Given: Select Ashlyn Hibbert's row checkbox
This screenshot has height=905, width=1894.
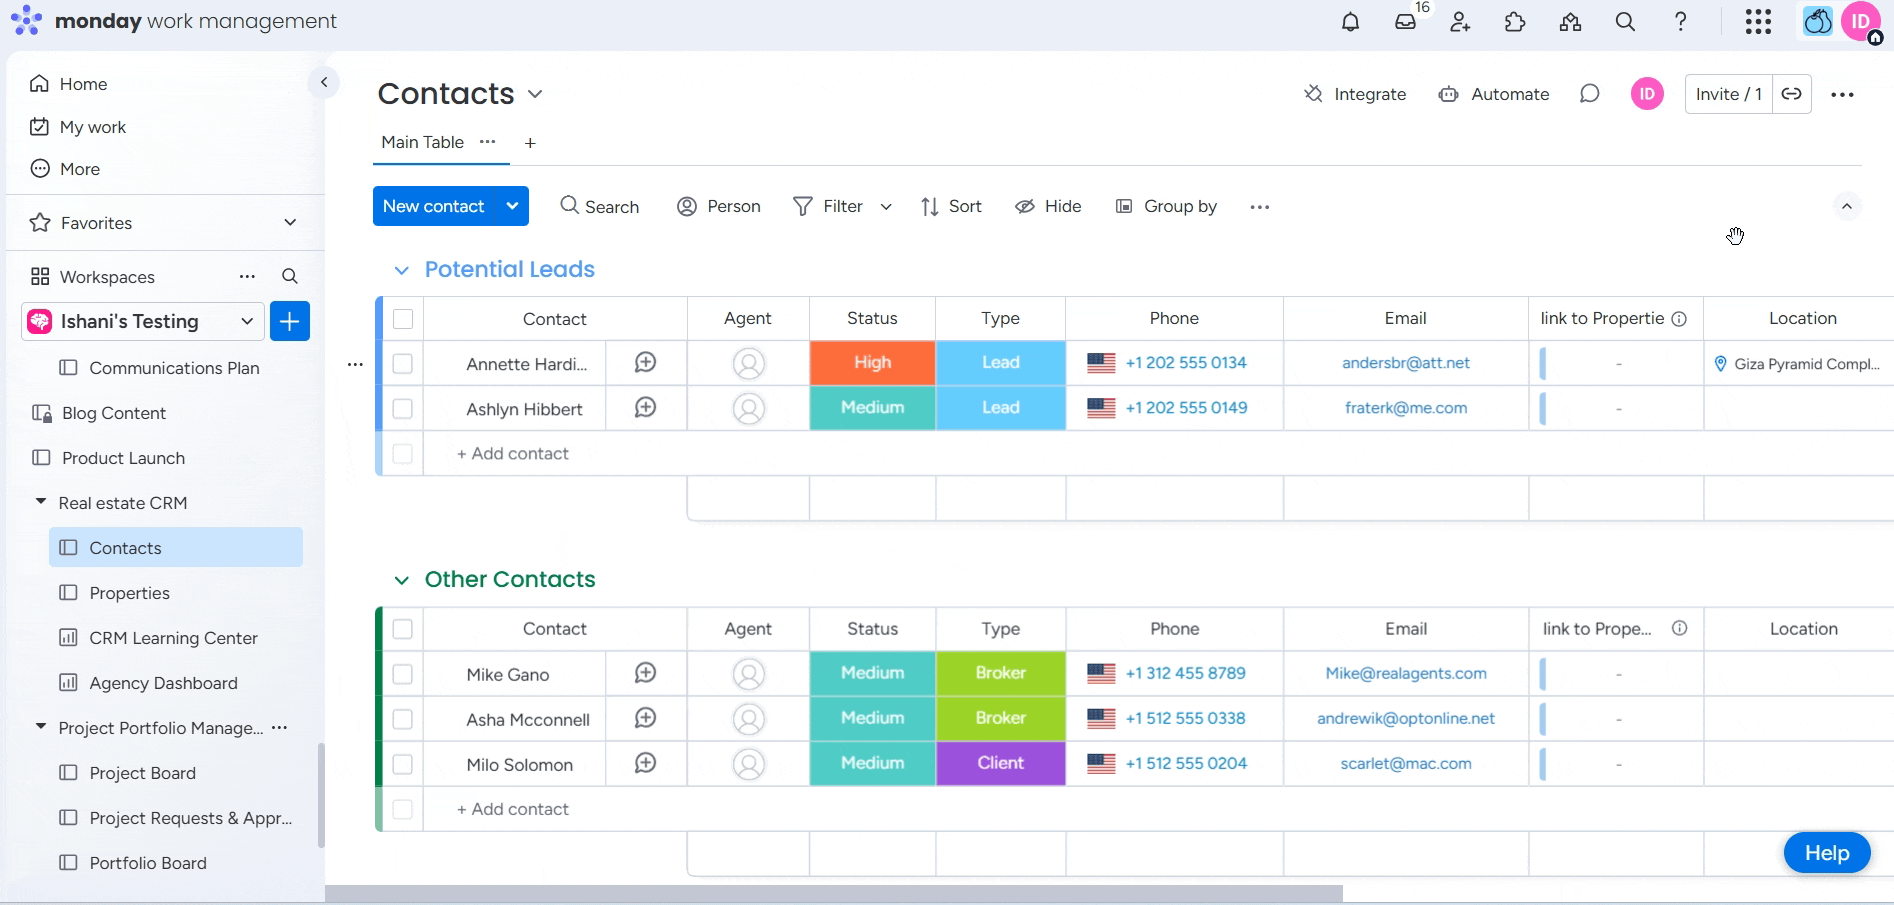Looking at the screenshot, I should click(x=403, y=408).
